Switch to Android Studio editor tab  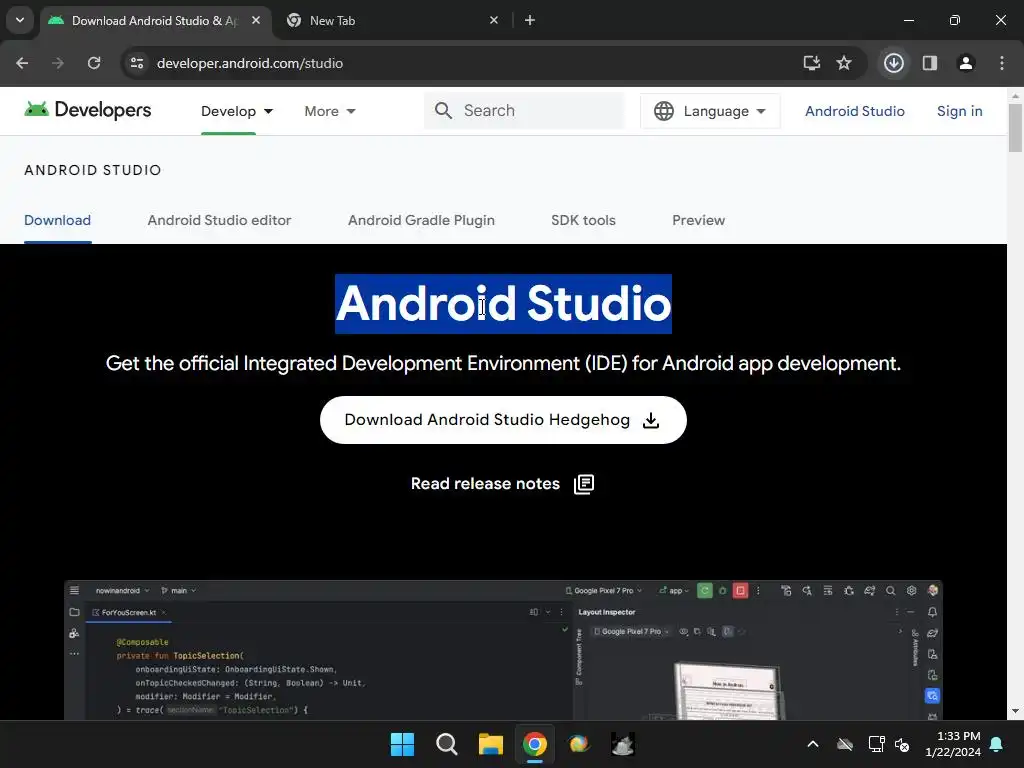219,220
